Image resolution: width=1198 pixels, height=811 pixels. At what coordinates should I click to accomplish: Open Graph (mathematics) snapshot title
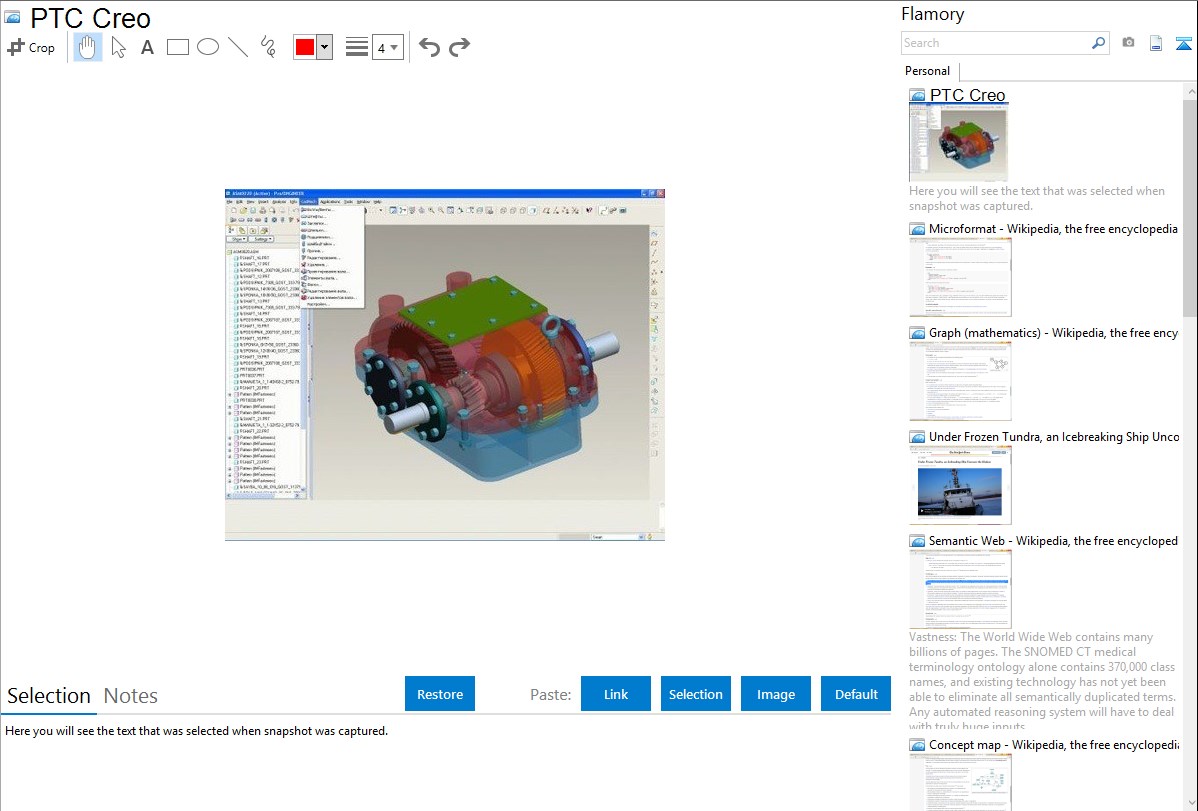(1053, 333)
